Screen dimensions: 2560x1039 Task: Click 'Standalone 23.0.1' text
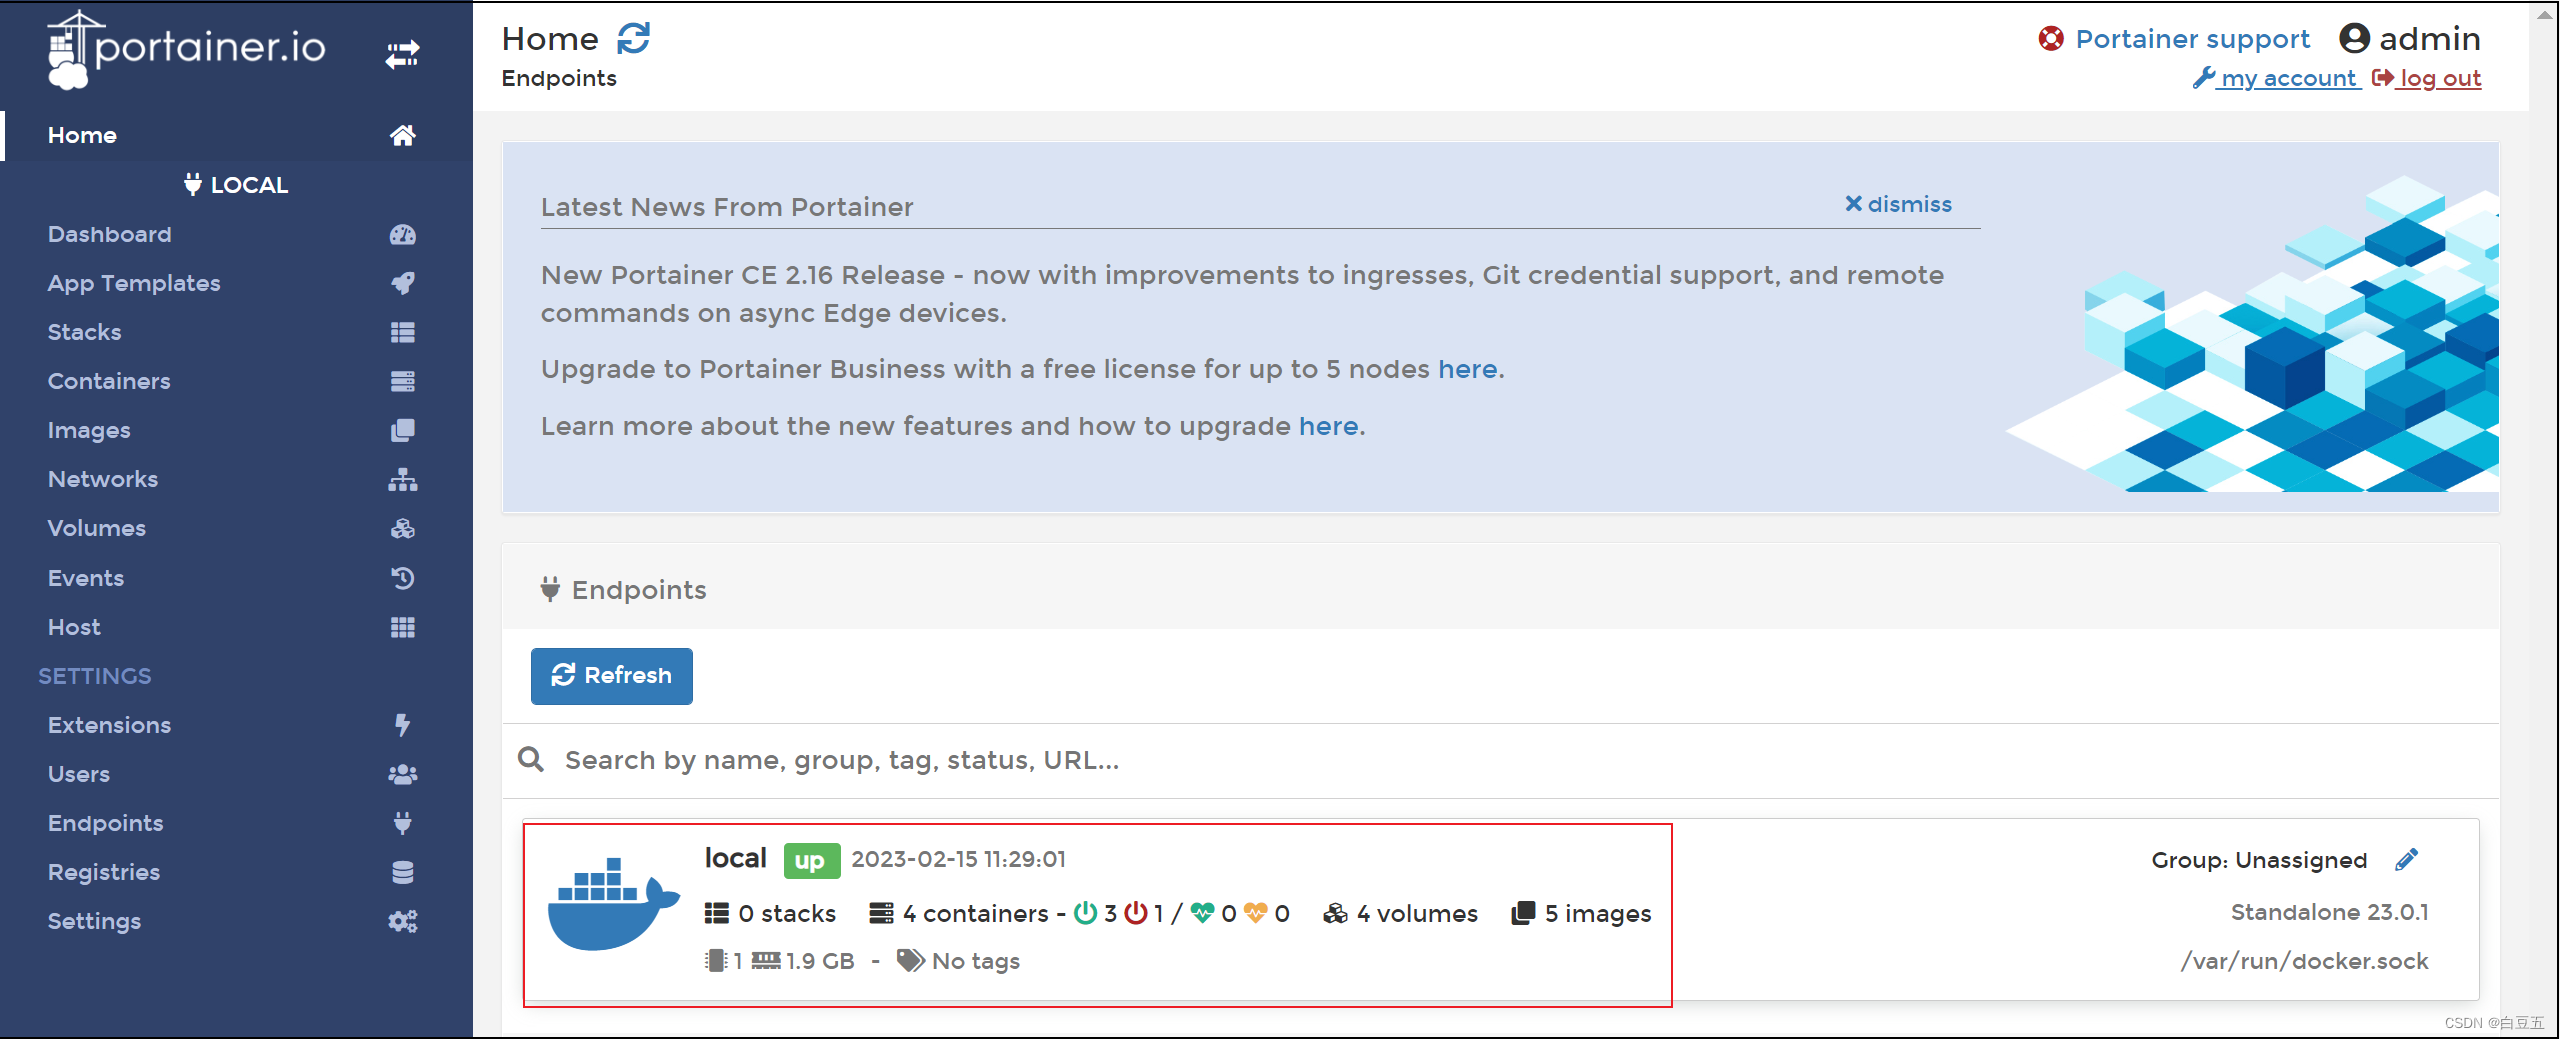(2329, 912)
